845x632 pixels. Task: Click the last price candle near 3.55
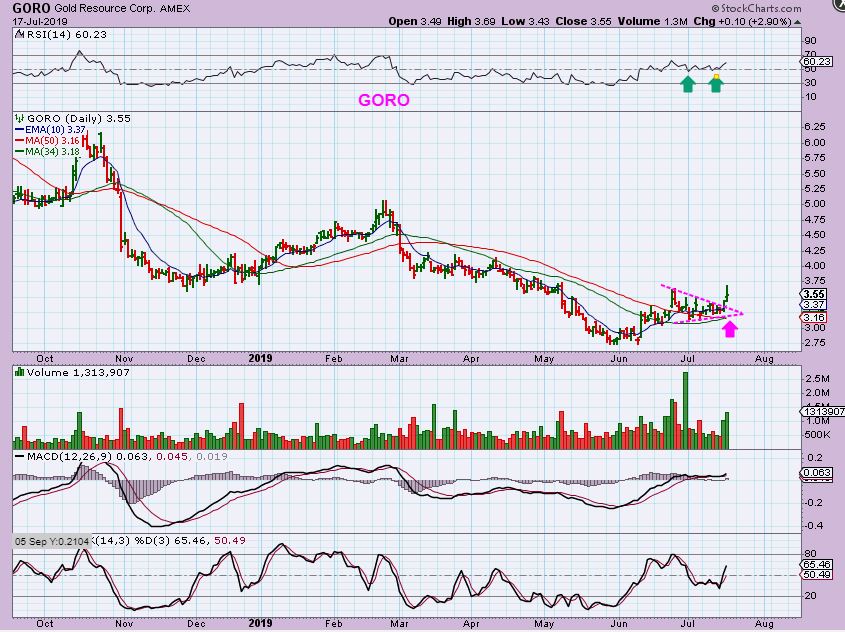(x=727, y=294)
